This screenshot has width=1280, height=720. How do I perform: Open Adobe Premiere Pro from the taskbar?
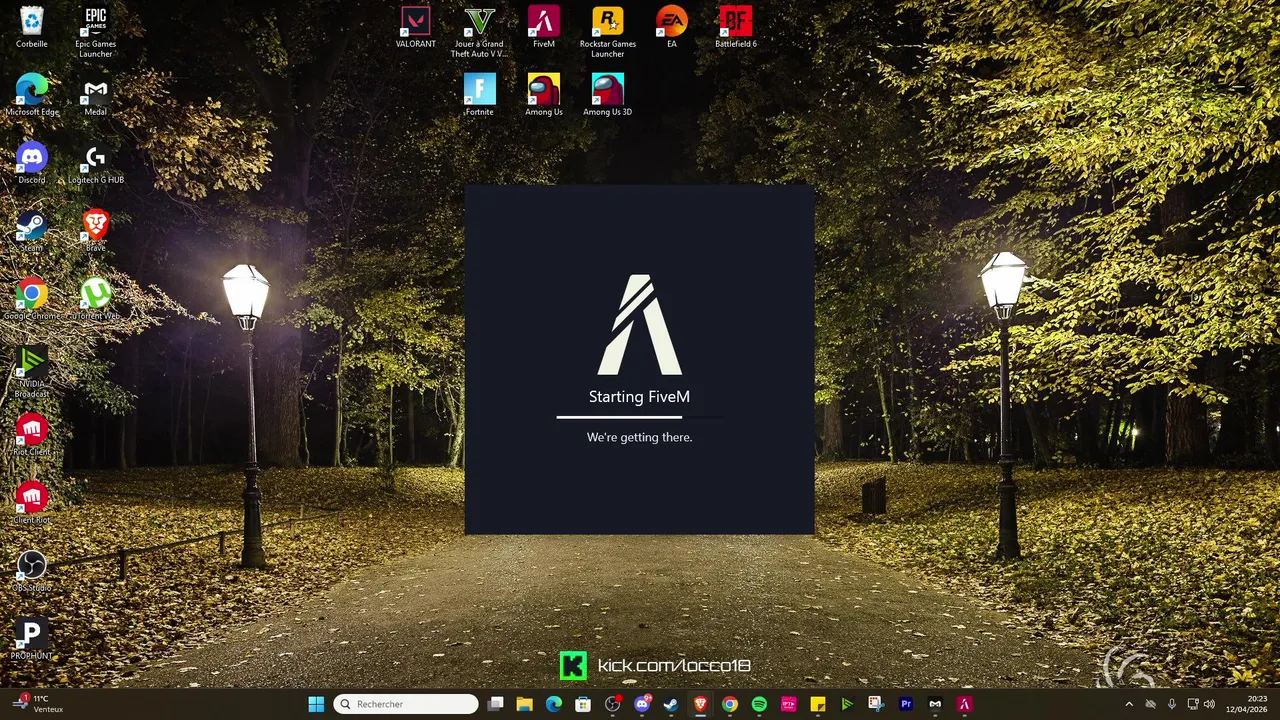coord(906,704)
